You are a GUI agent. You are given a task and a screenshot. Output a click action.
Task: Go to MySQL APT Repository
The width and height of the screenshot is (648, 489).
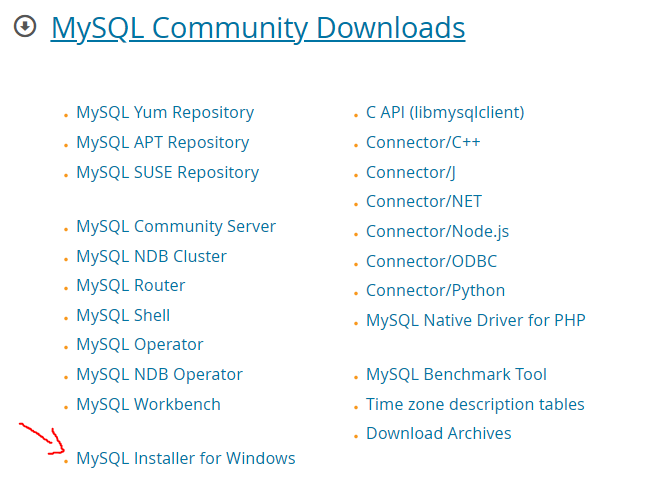162,143
